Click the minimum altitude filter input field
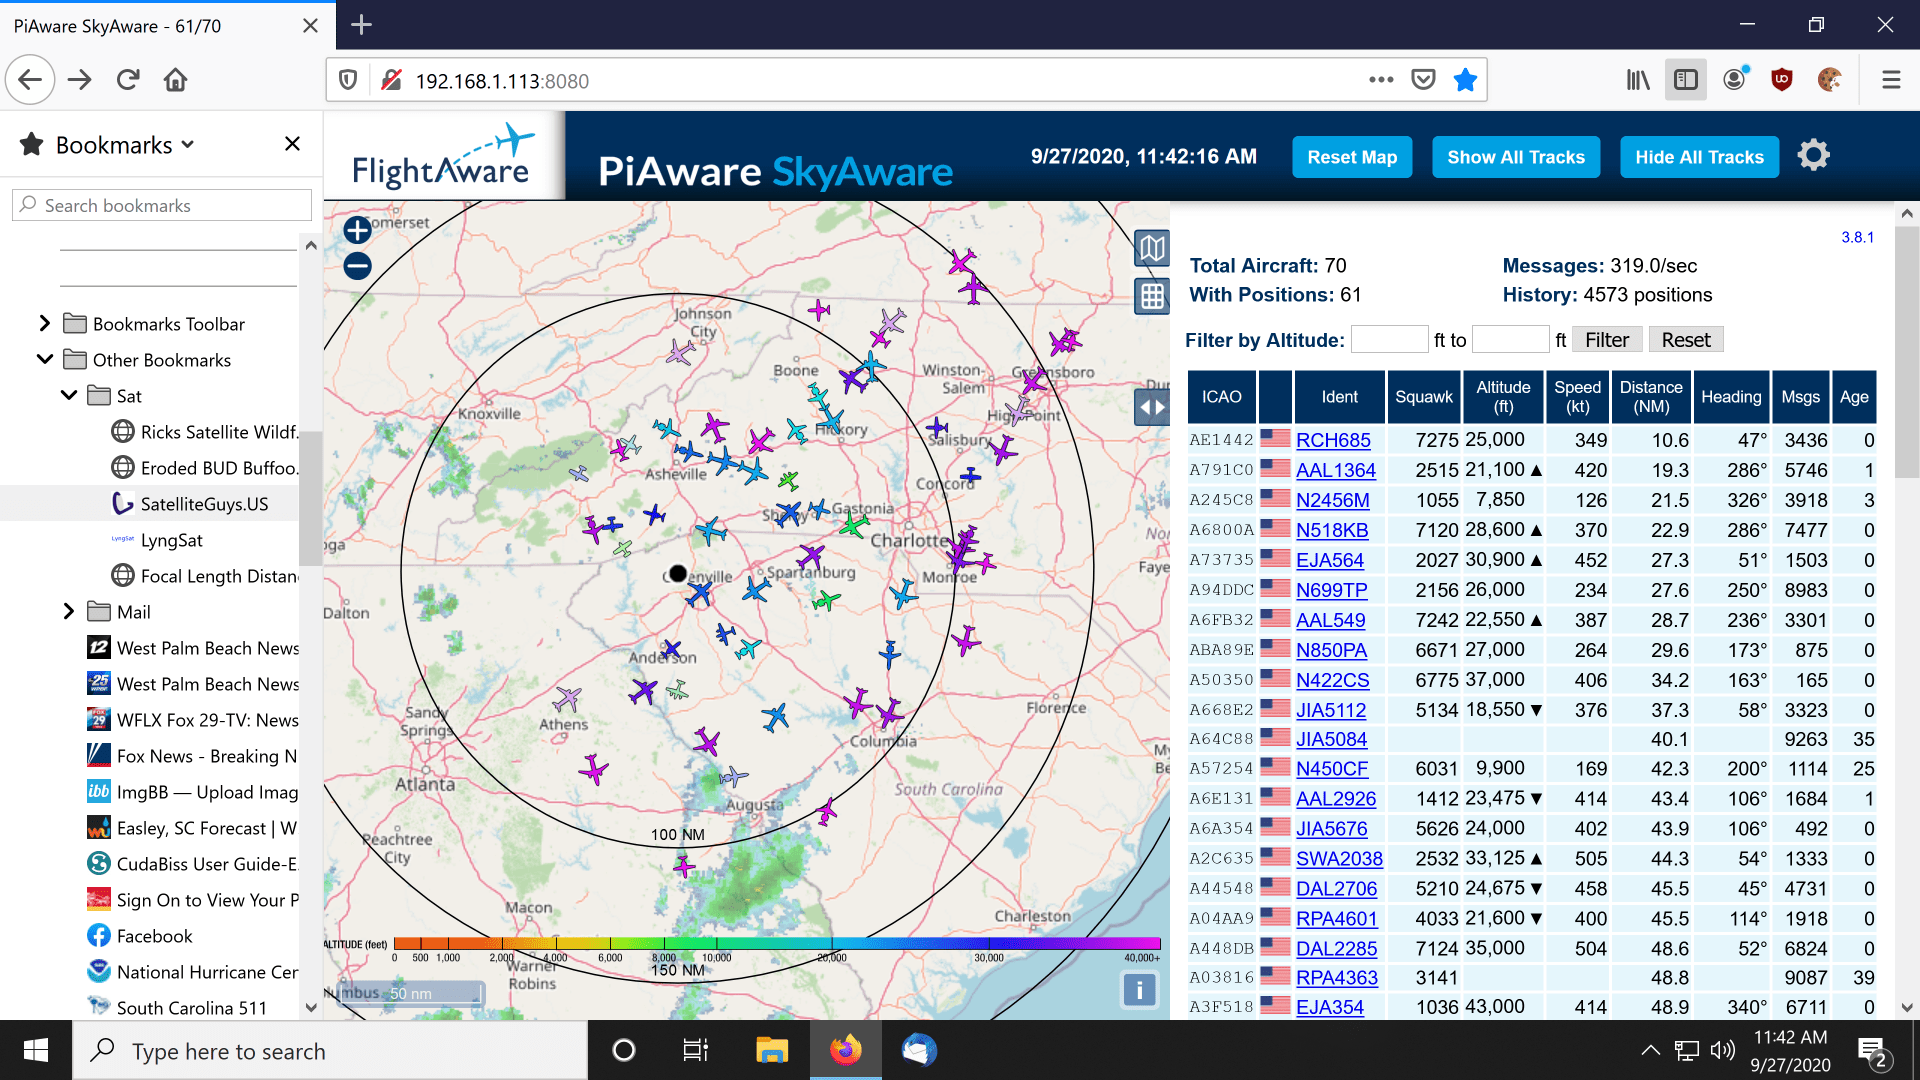The image size is (1920, 1080). [1389, 340]
